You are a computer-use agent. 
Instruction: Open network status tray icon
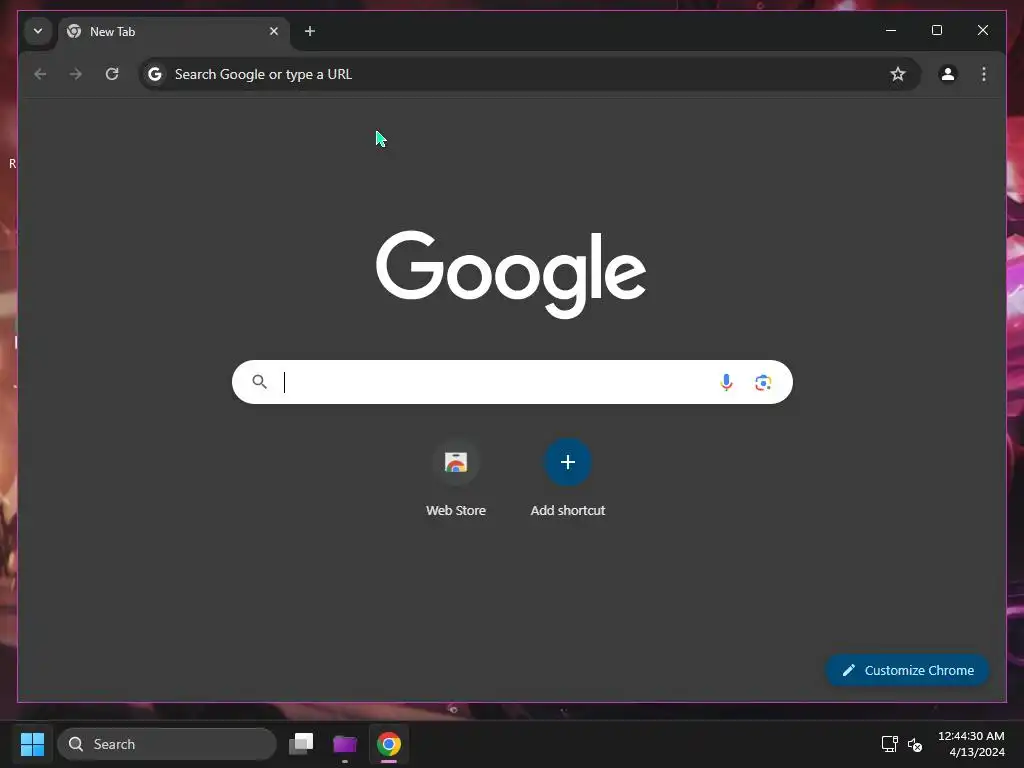(x=889, y=744)
